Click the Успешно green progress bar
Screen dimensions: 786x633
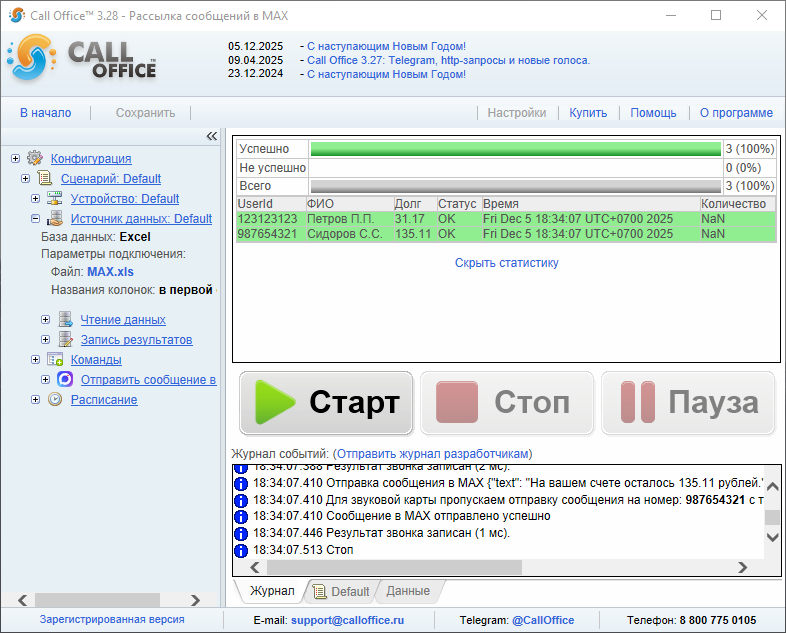pyautogui.click(x=515, y=149)
